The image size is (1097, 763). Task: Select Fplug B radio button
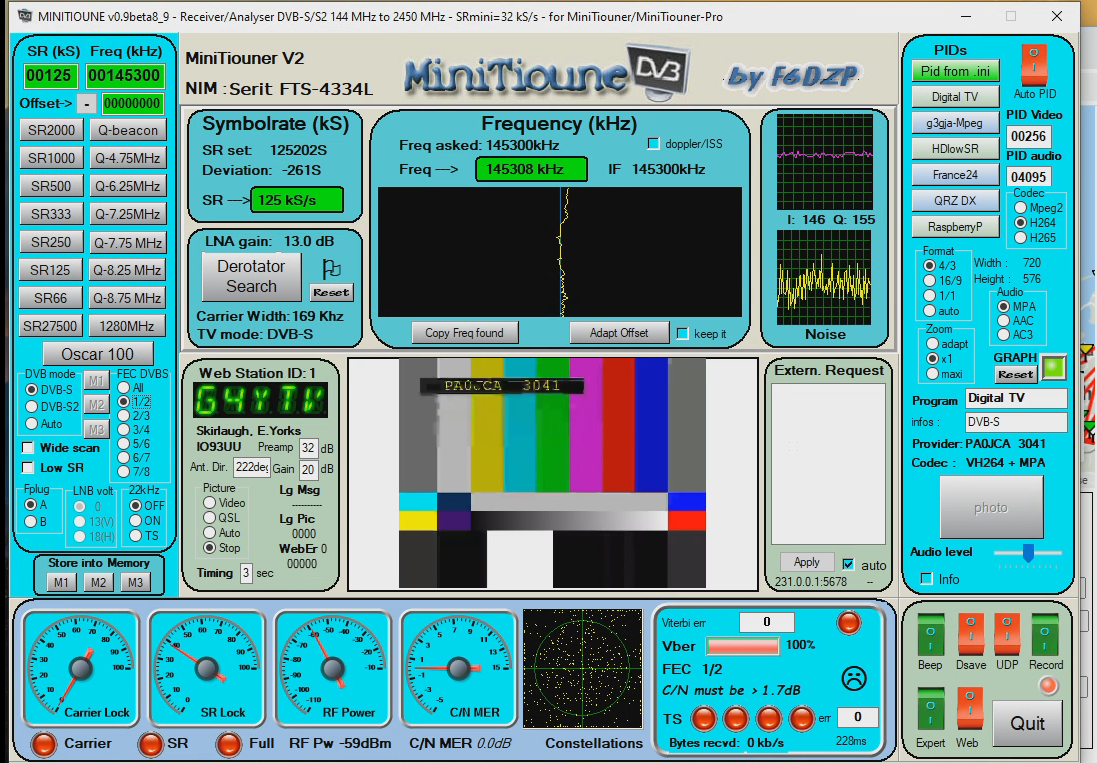[x=31, y=522]
